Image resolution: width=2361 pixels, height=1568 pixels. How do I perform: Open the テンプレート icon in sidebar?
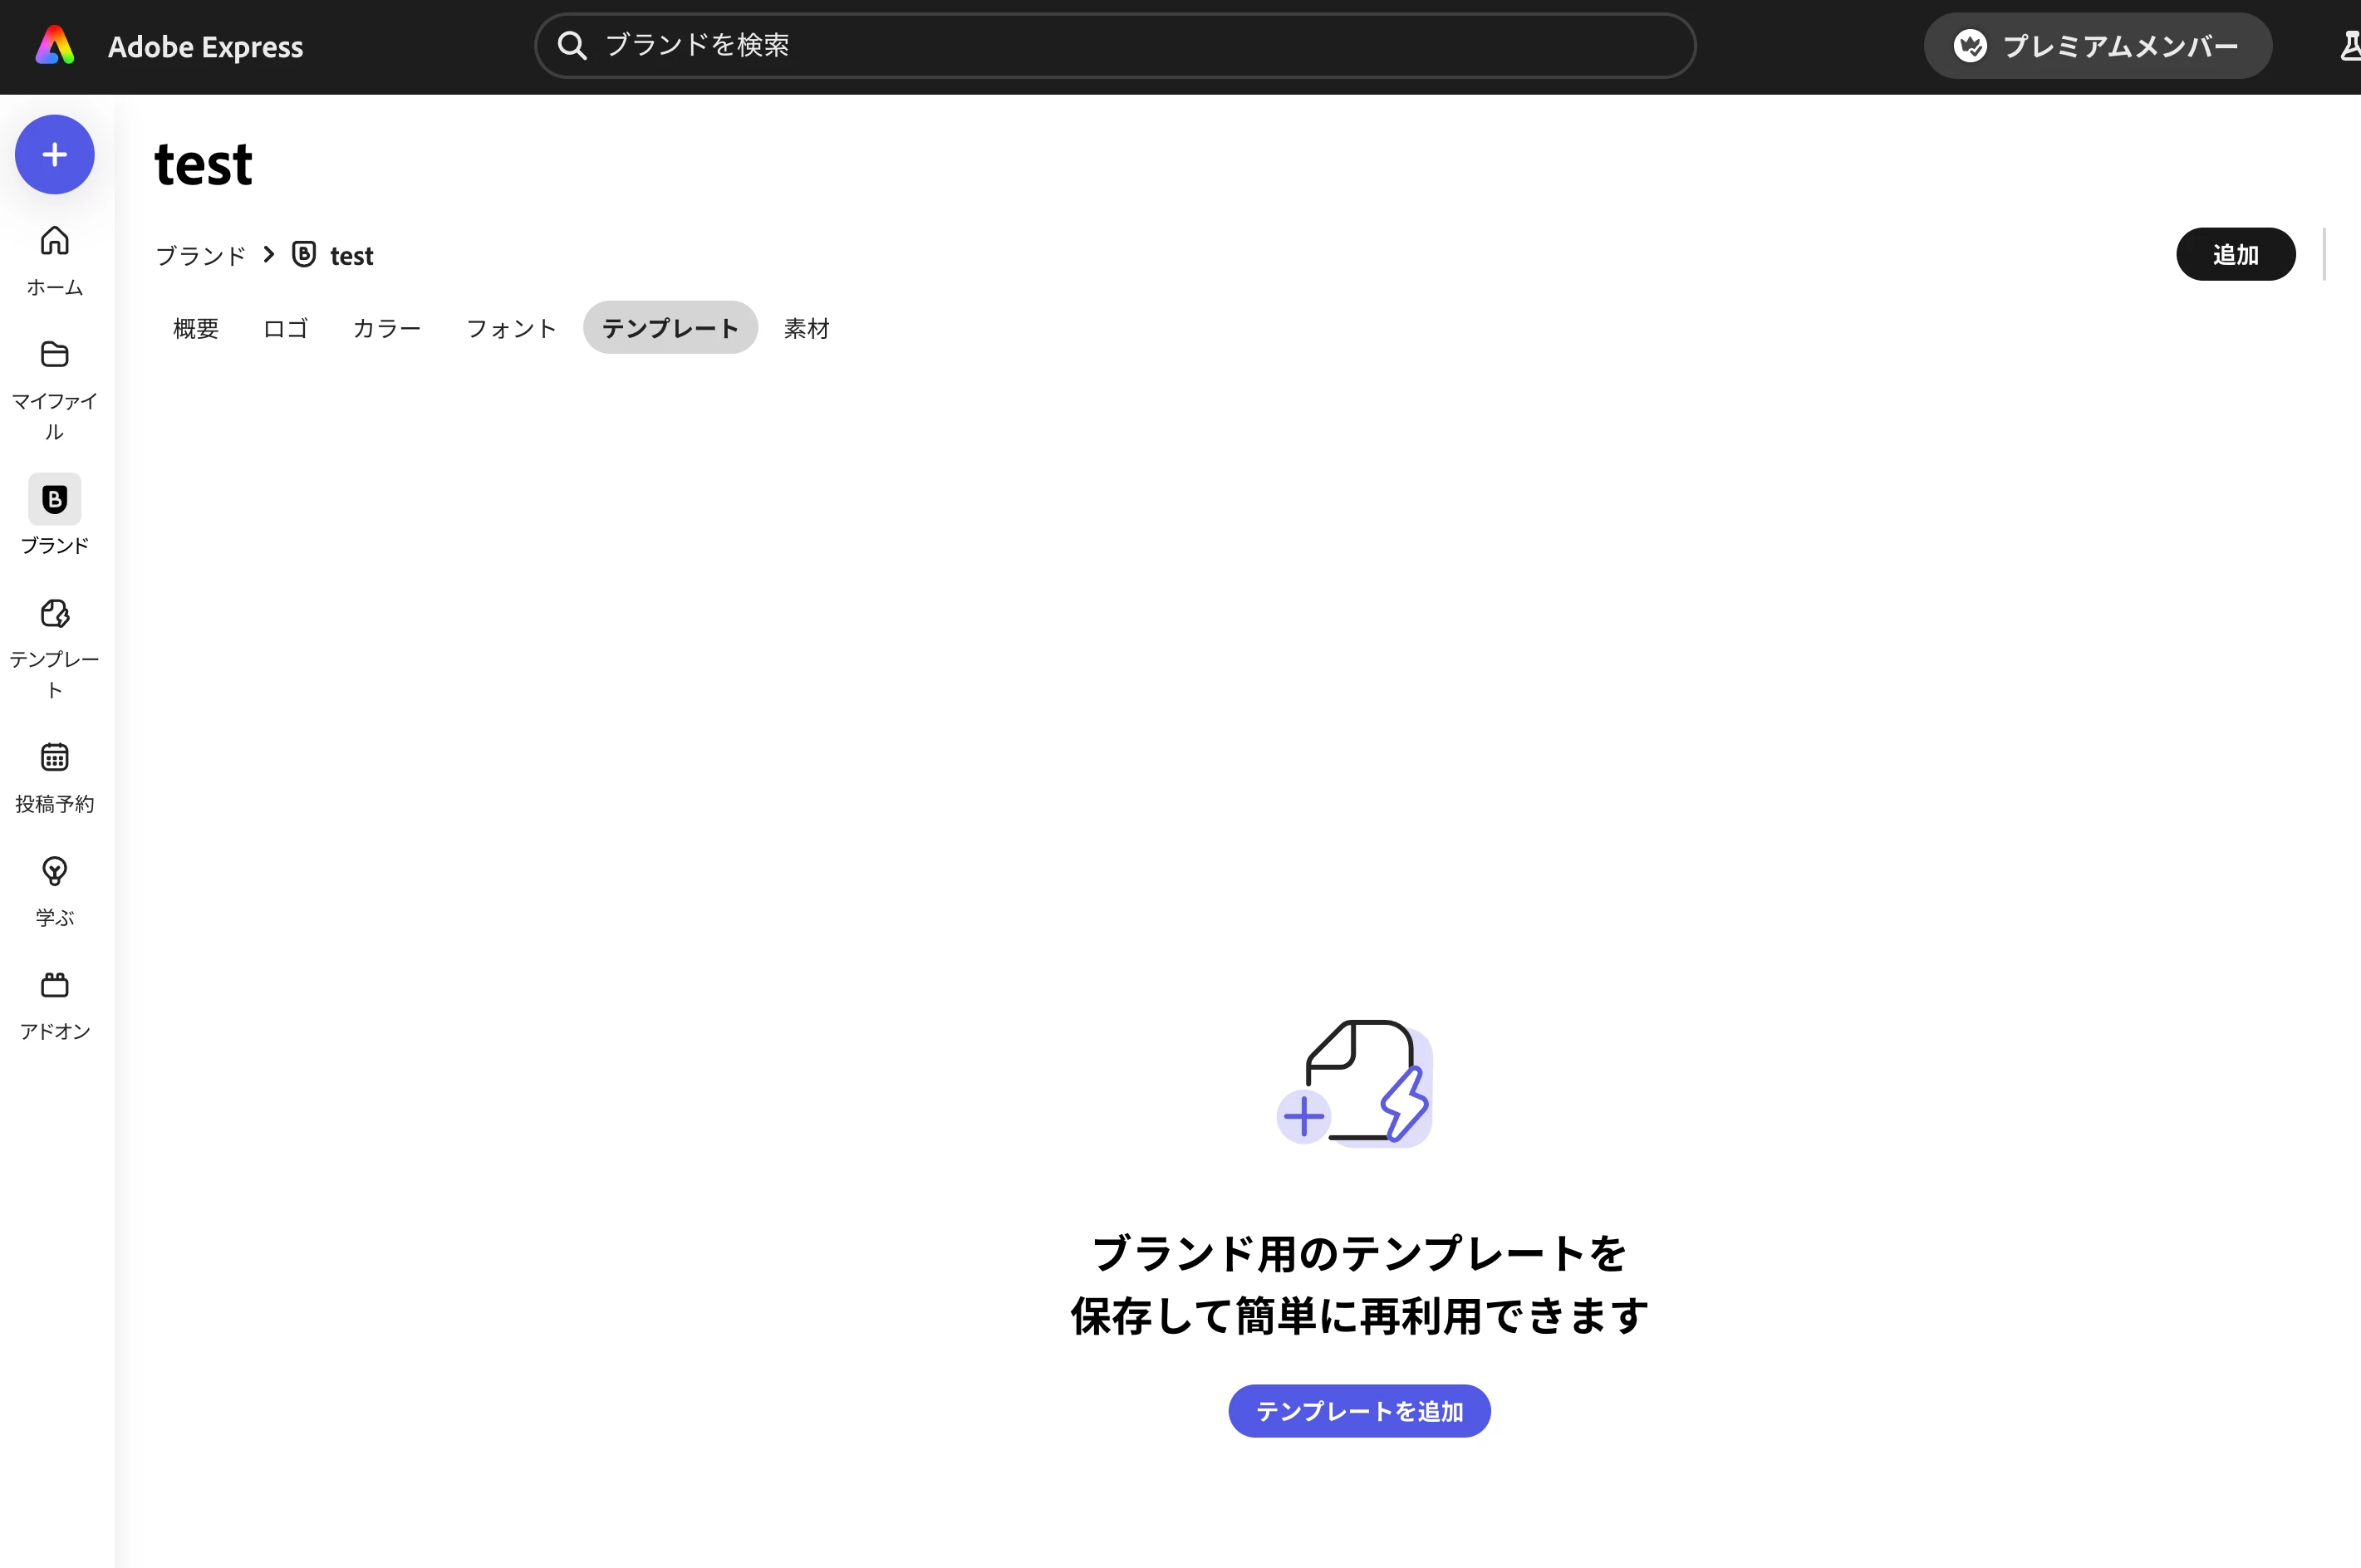[x=55, y=613]
